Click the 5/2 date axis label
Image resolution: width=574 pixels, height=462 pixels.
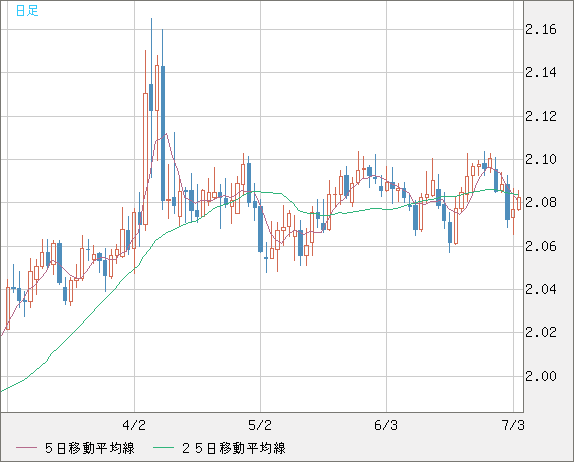pos(260,425)
